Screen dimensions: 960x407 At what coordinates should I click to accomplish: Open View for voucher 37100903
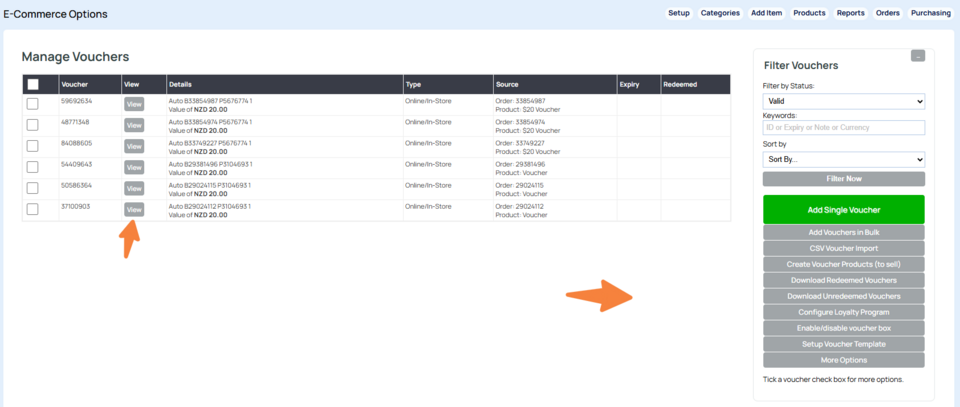133,209
